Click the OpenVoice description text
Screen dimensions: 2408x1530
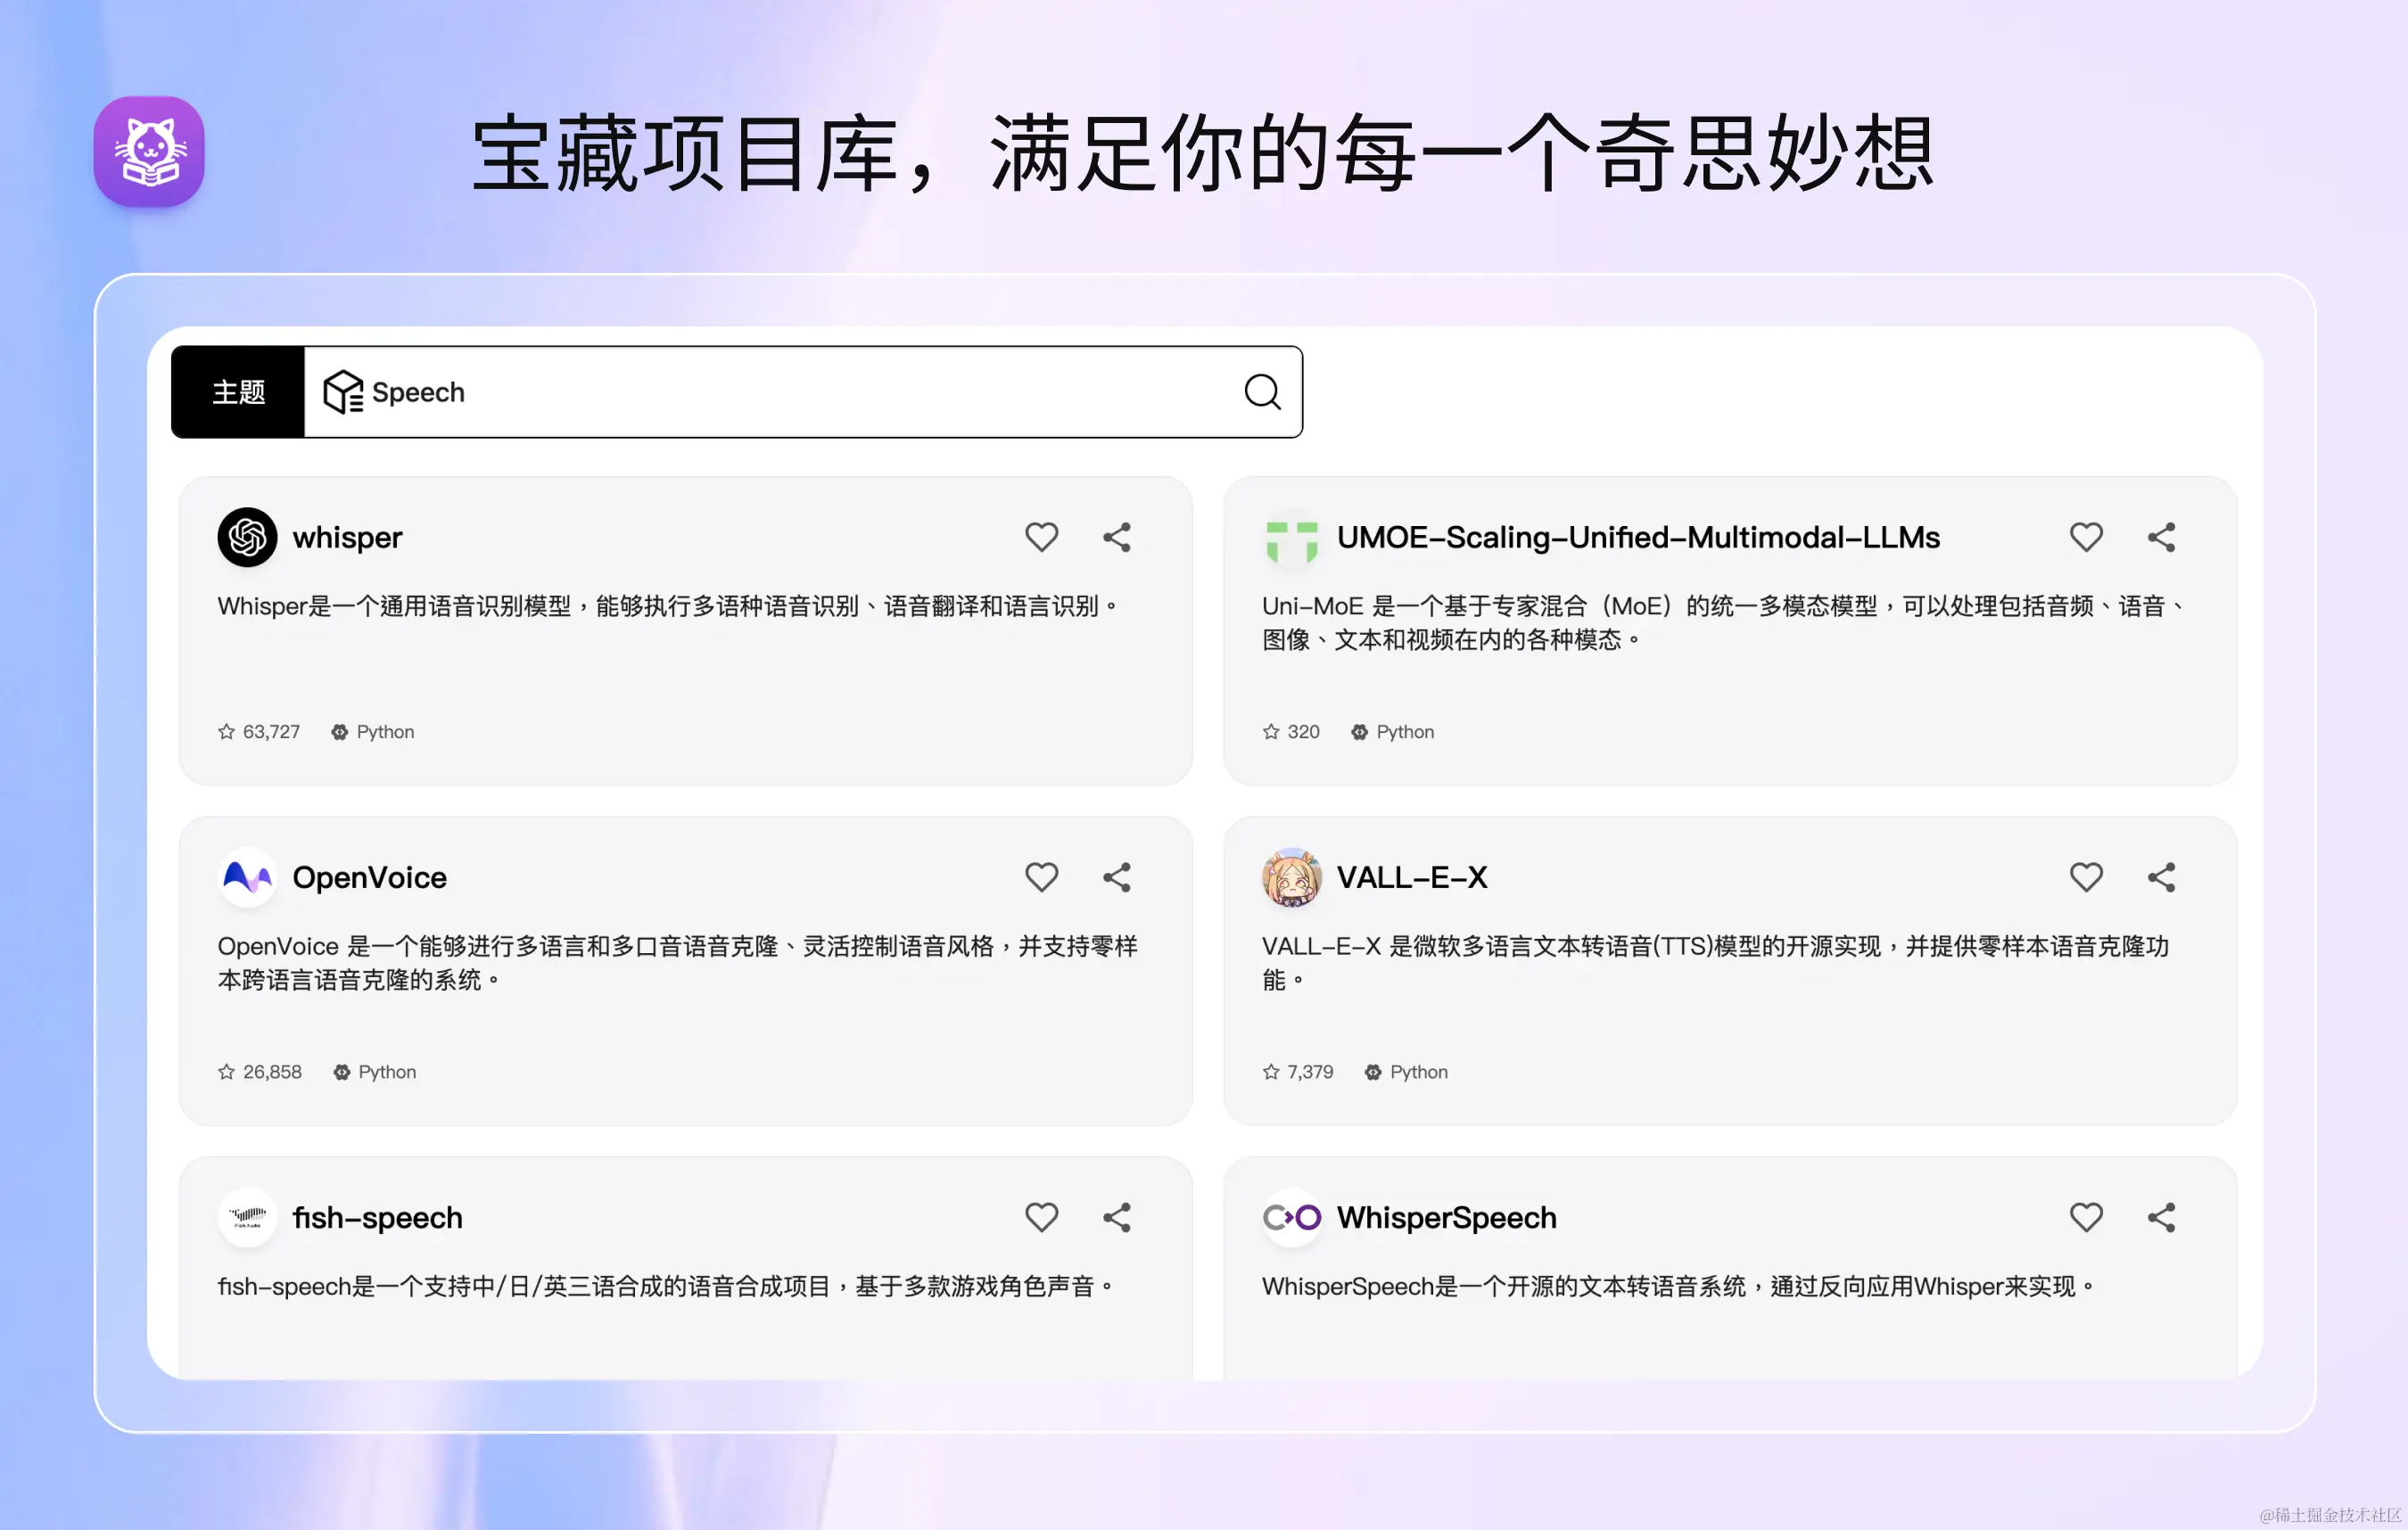(677, 963)
